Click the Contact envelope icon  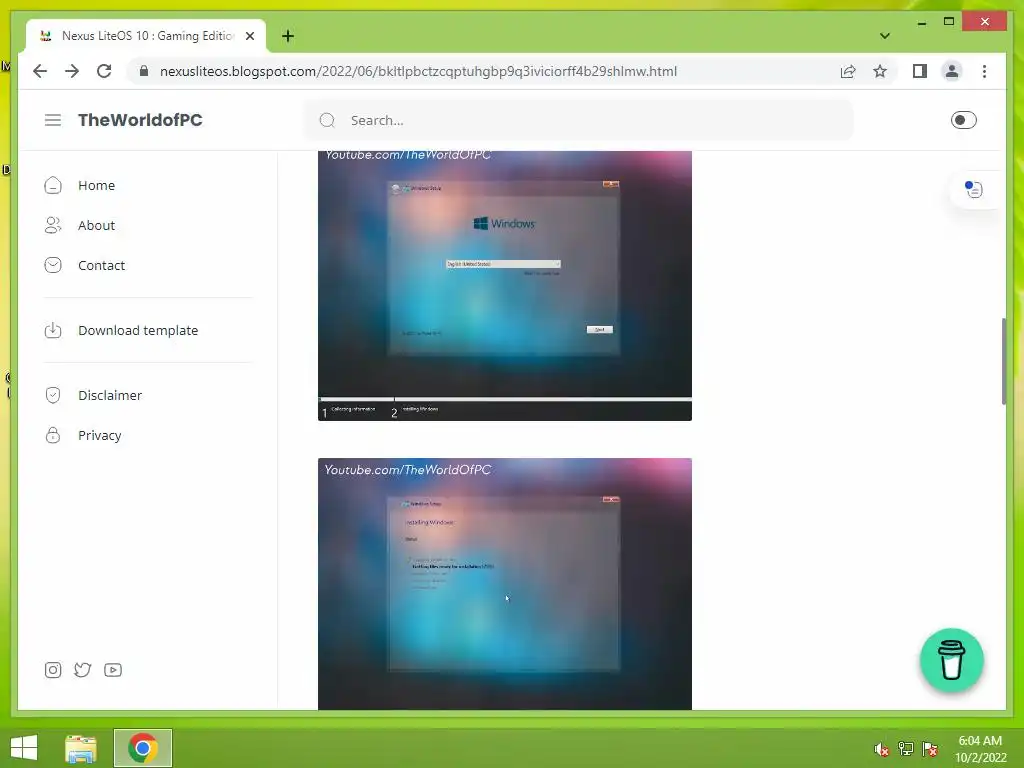[53, 265]
